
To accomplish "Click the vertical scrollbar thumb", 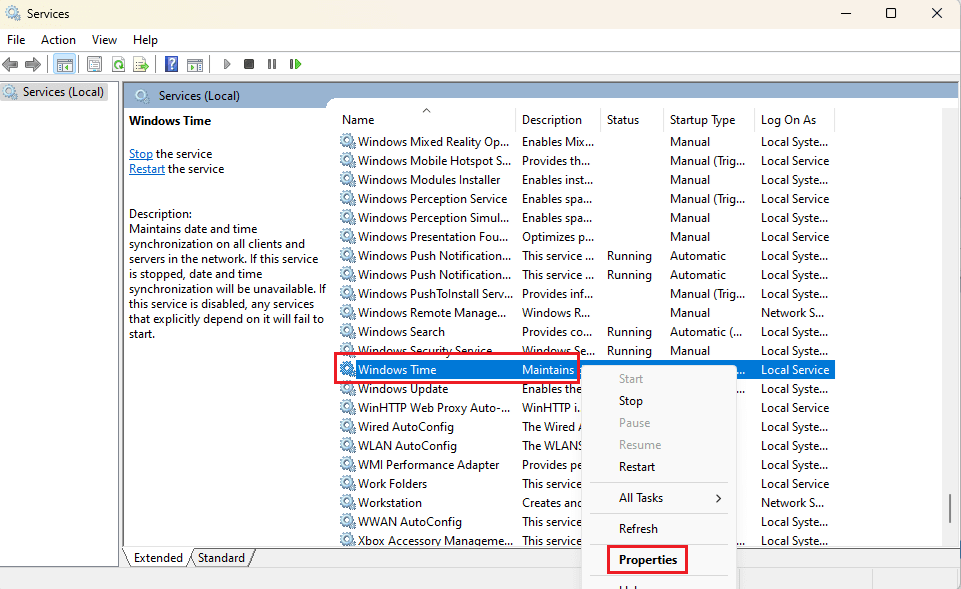I will 951,509.
